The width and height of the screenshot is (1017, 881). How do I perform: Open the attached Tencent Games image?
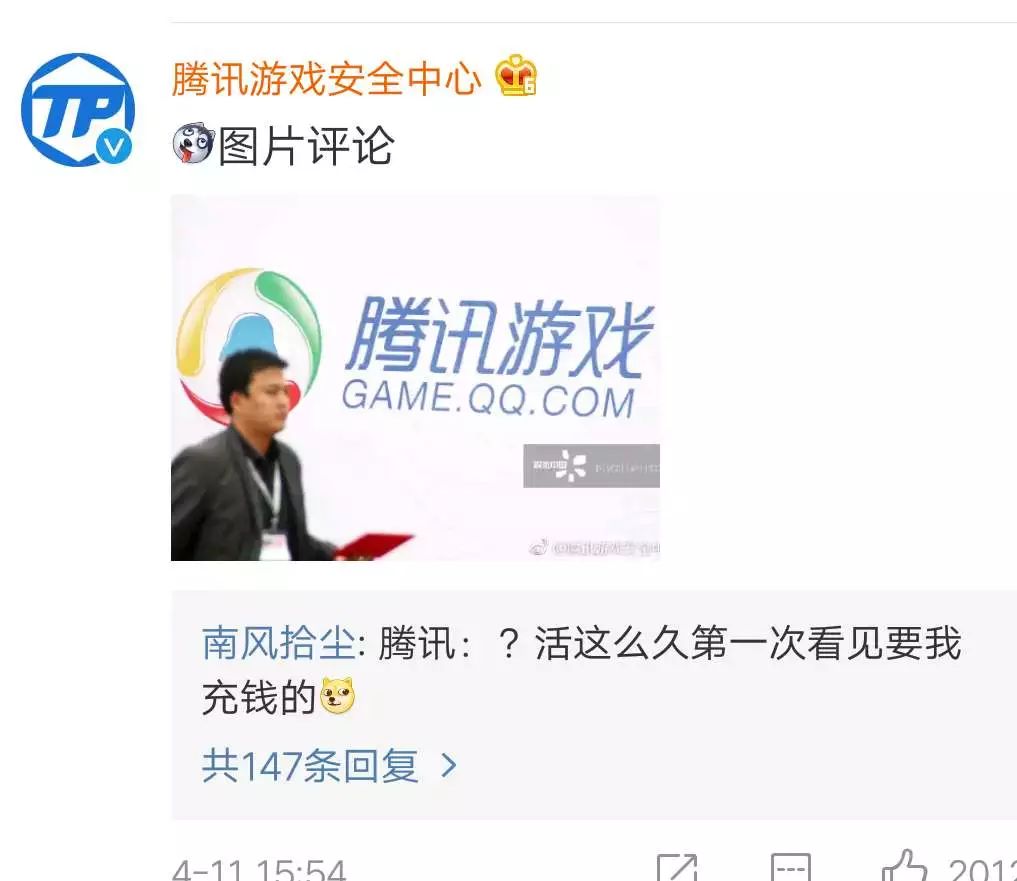coord(415,378)
